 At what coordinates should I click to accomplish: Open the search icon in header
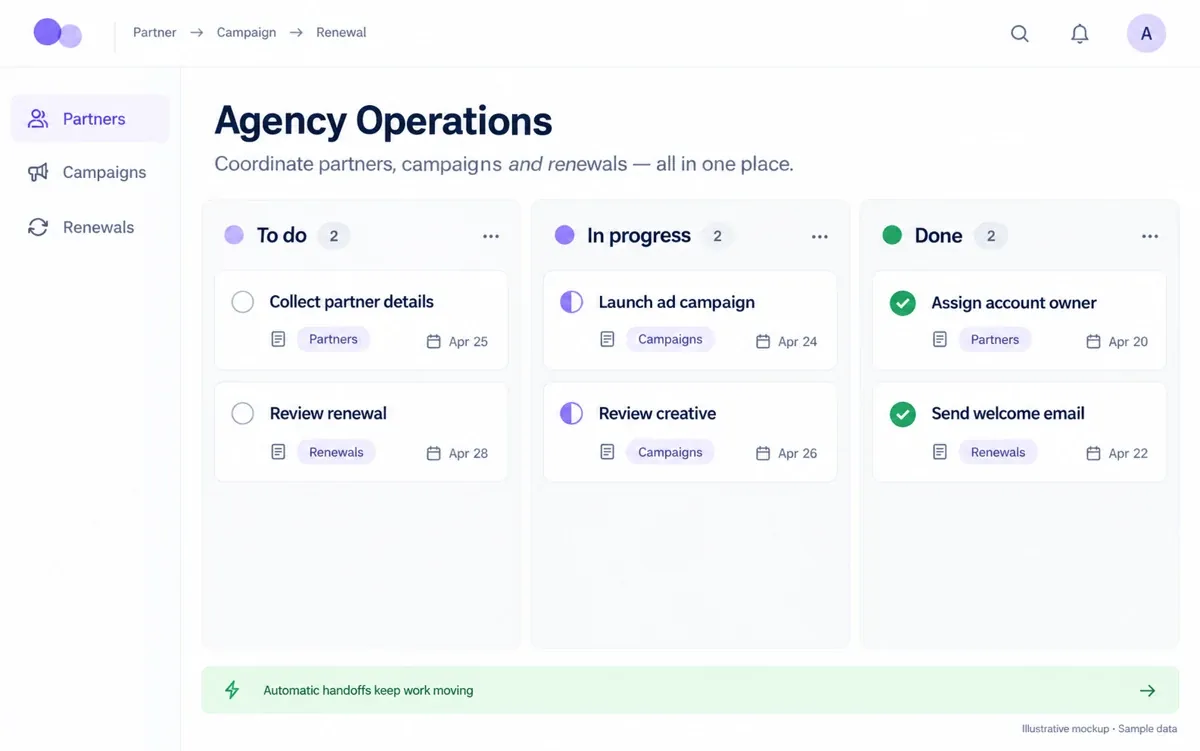[1020, 33]
